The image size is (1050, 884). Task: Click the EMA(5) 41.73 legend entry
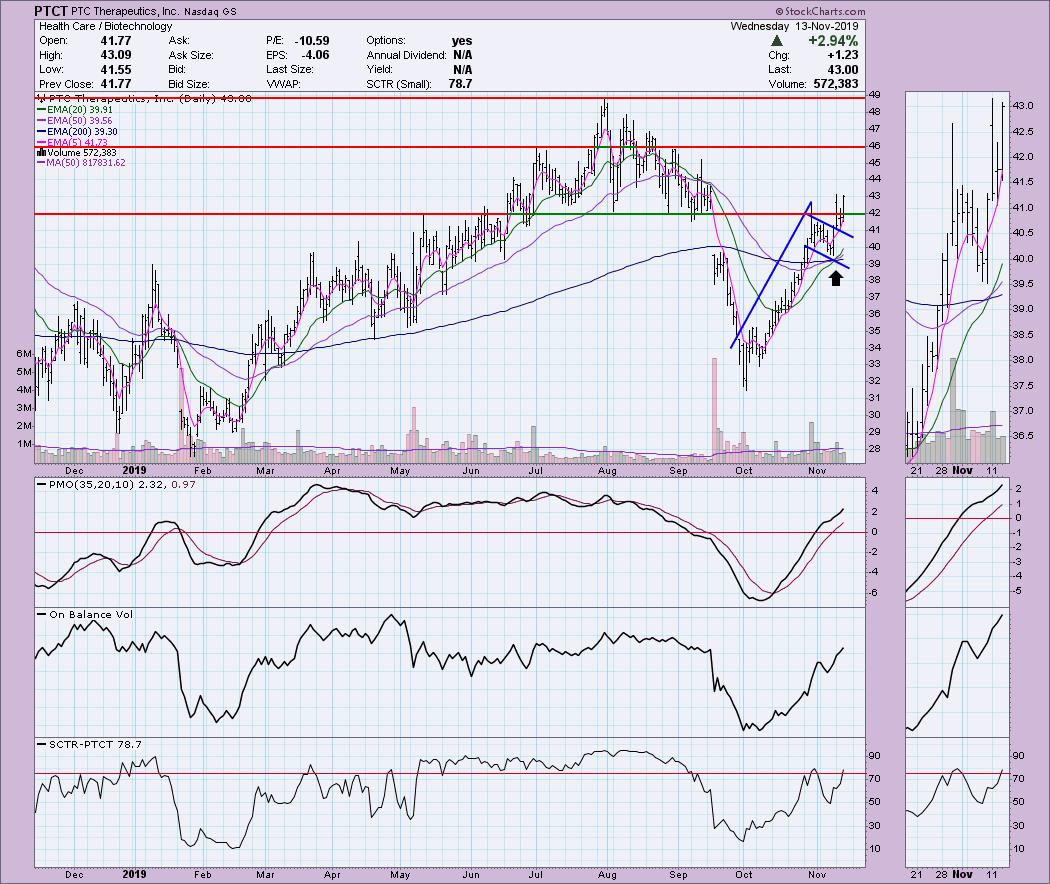coord(73,143)
